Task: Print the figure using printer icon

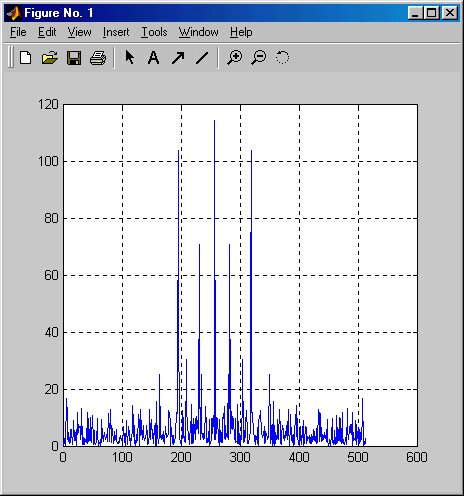Action: coord(98,58)
